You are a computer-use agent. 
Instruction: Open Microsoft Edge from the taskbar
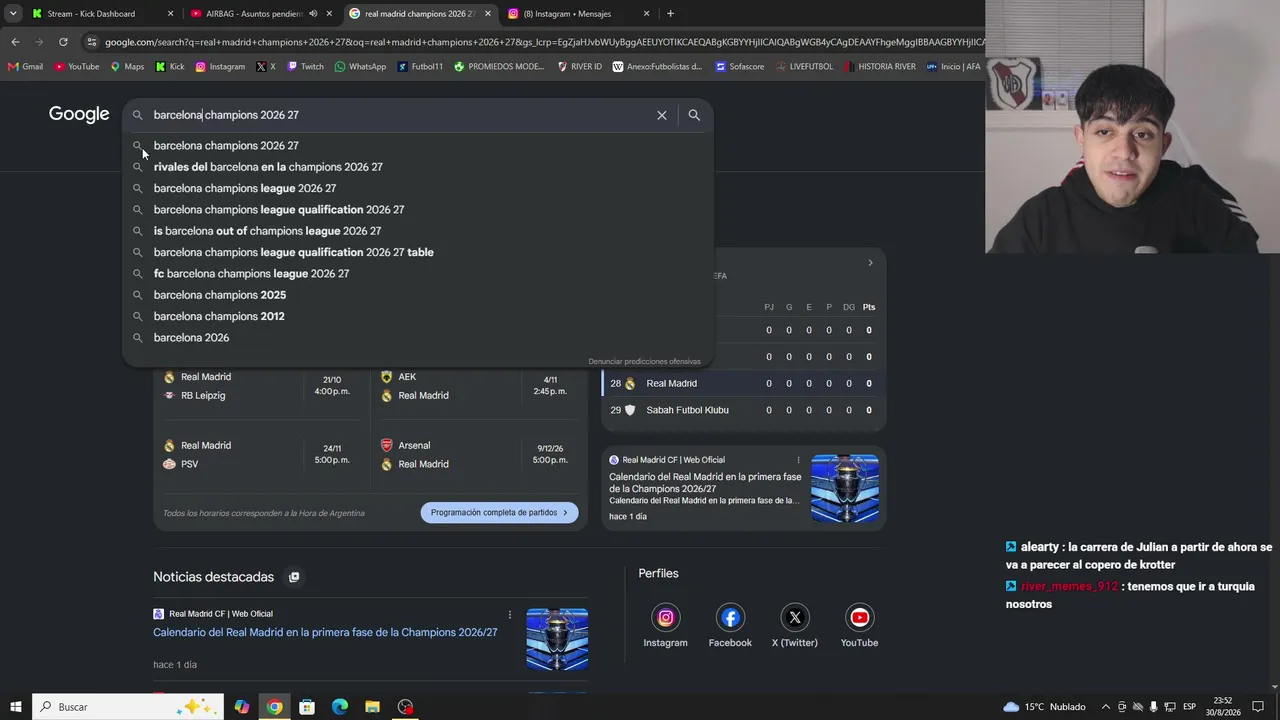[340, 707]
